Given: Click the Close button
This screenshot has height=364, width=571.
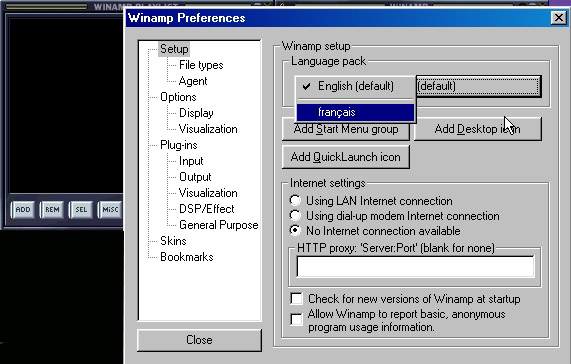Looking at the screenshot, I should coord(199,340).
